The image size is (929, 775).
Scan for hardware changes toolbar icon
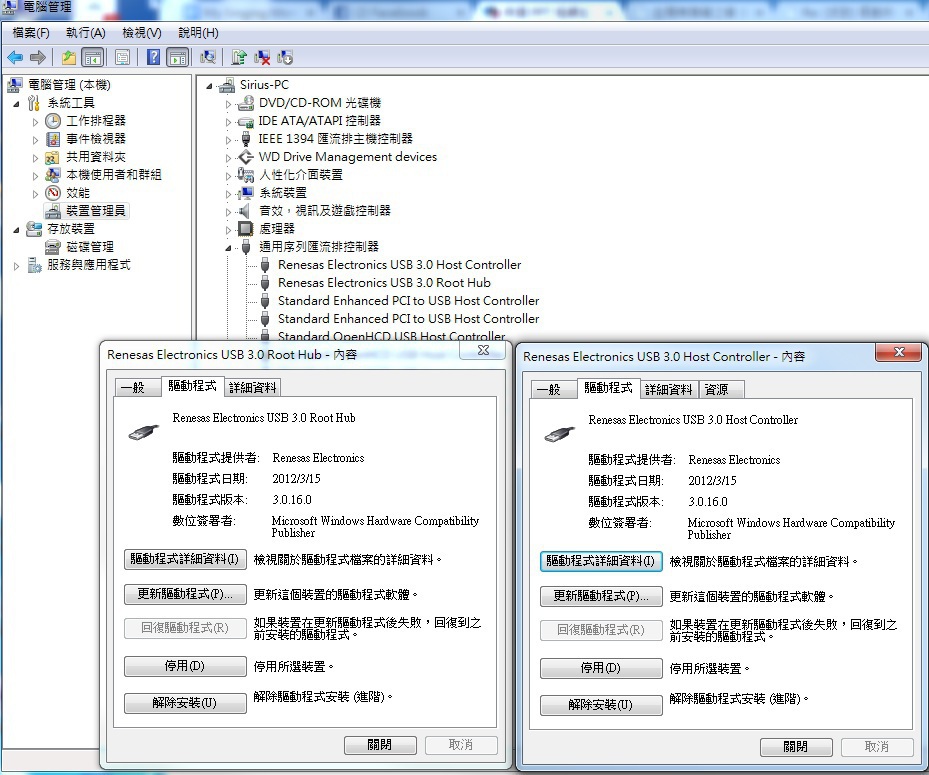(207, 57)
